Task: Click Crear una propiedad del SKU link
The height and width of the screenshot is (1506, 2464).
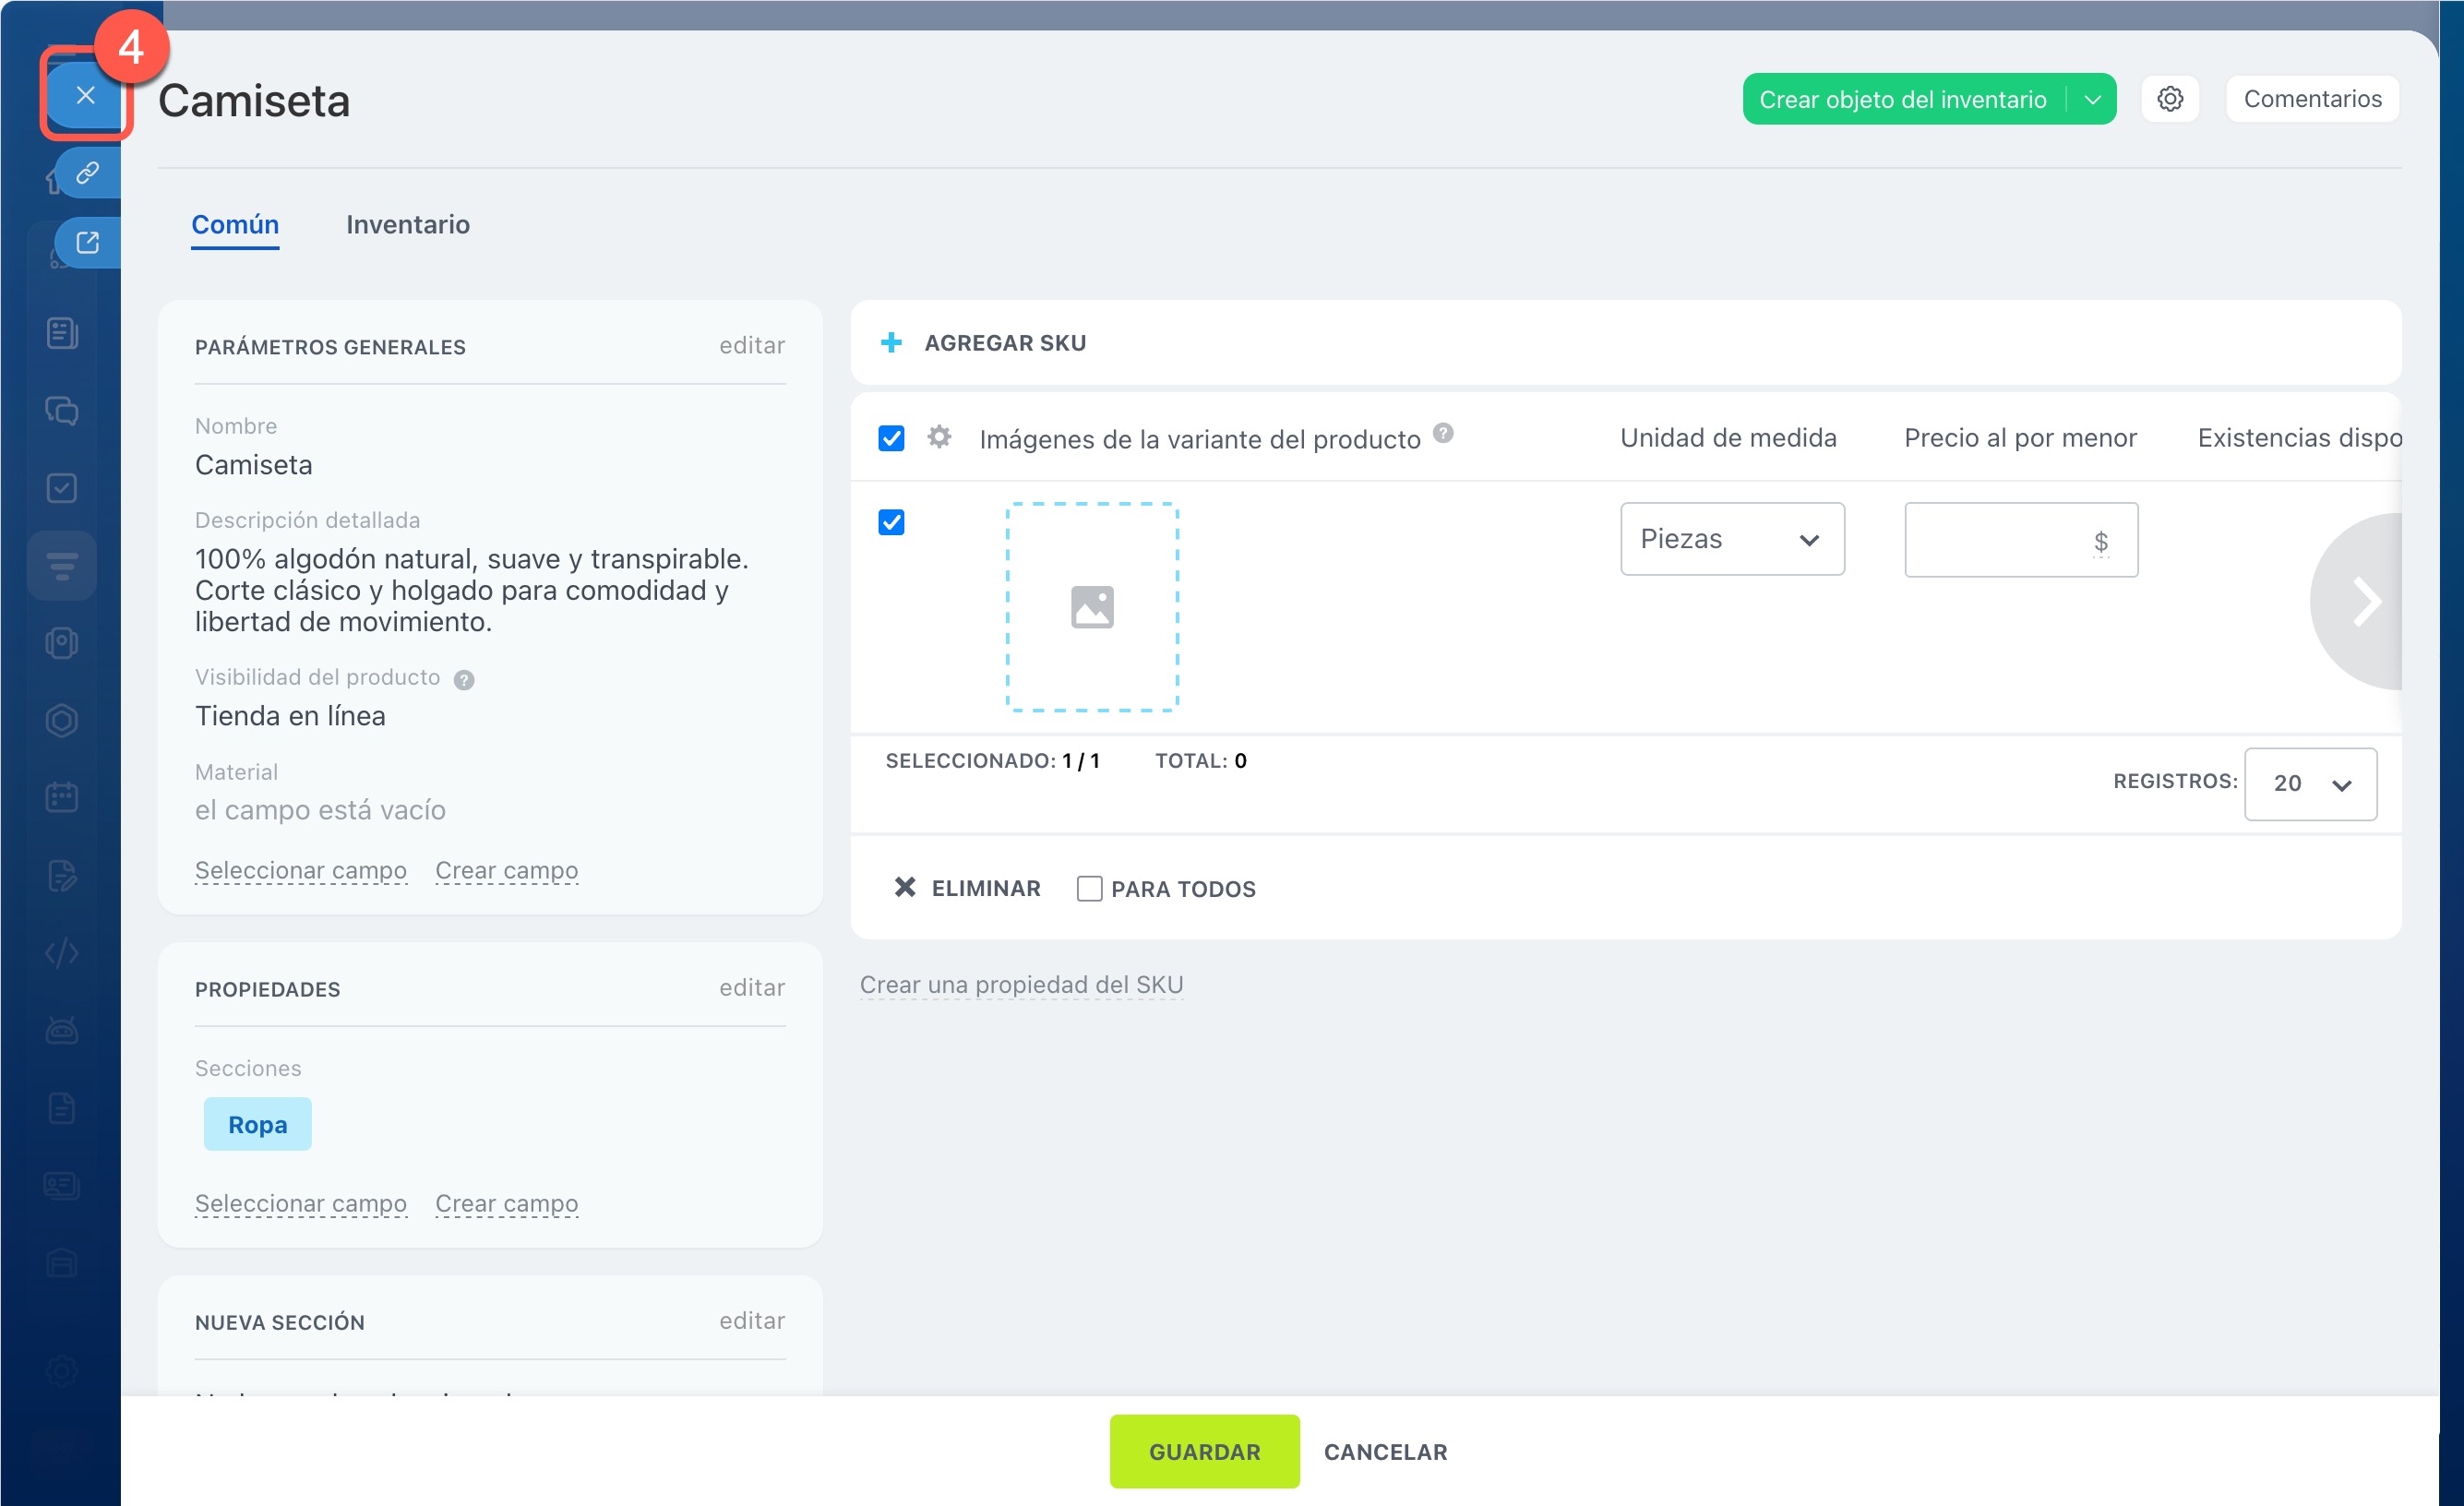Action: (x=1021, y=985)
